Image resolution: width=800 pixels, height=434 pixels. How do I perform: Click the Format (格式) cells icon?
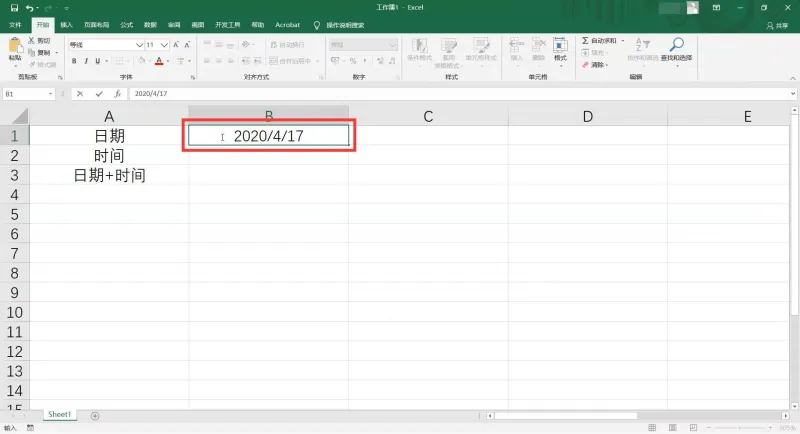(x=560, y=45)
